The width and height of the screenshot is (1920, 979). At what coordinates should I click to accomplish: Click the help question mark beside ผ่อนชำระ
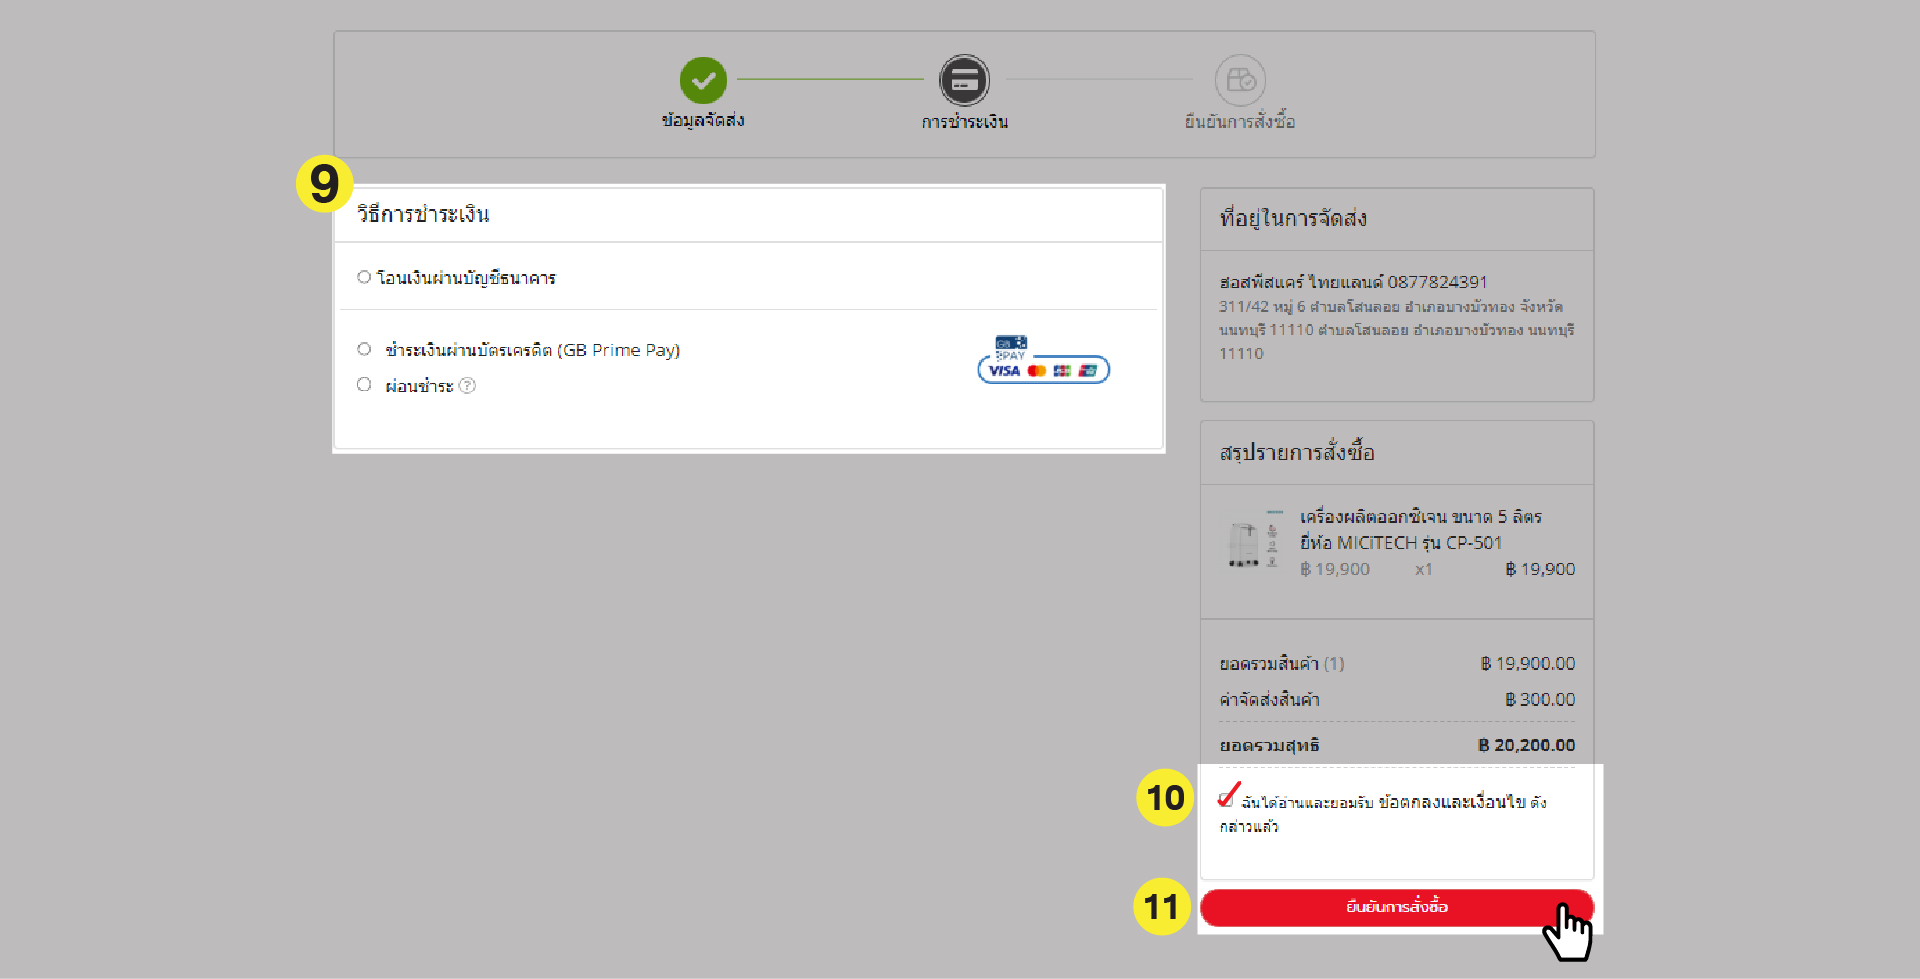tap(467, 386)
